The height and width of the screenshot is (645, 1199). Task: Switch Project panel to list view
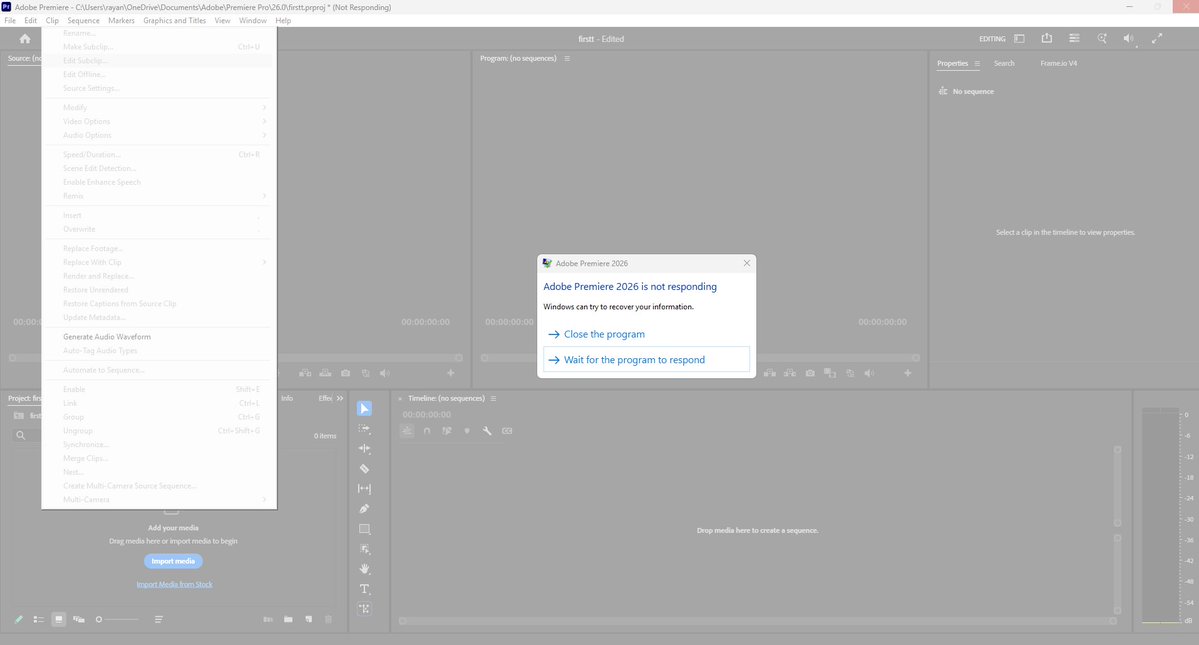coord(38,619)
